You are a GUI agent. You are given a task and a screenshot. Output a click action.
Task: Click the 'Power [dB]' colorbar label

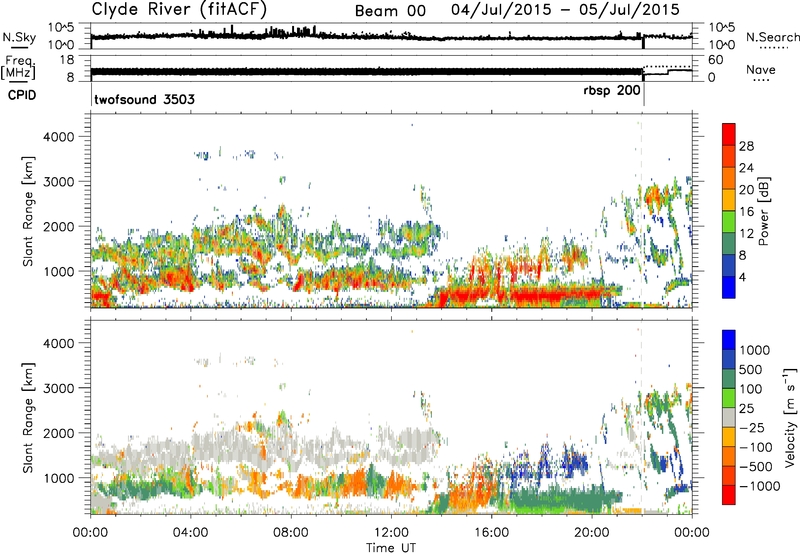click(x=763, y=211)
